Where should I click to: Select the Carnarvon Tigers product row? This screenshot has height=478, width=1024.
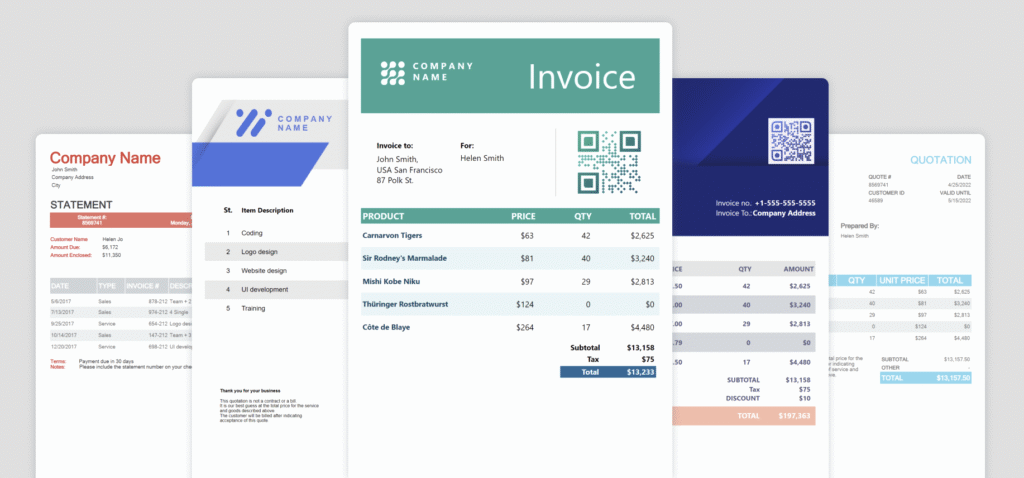tap(509, 236)
